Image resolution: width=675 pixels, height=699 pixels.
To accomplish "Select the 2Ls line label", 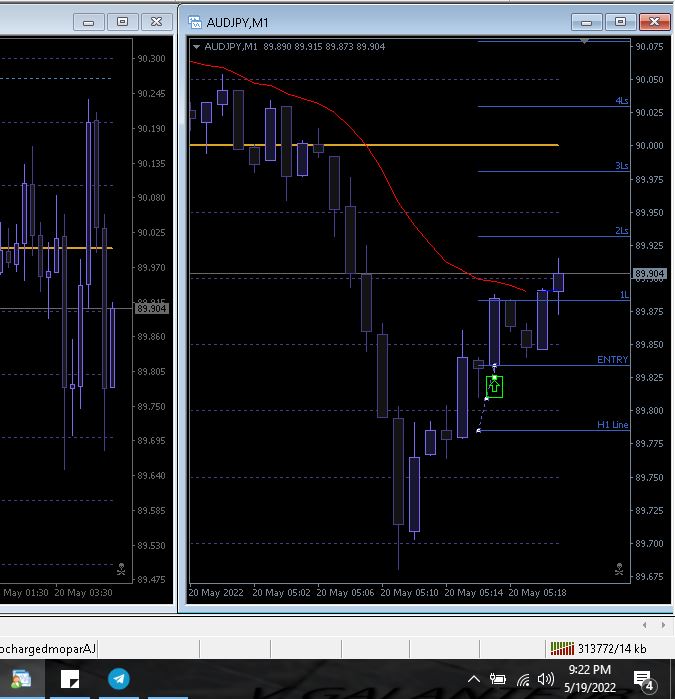I will (x=621, y=230).
